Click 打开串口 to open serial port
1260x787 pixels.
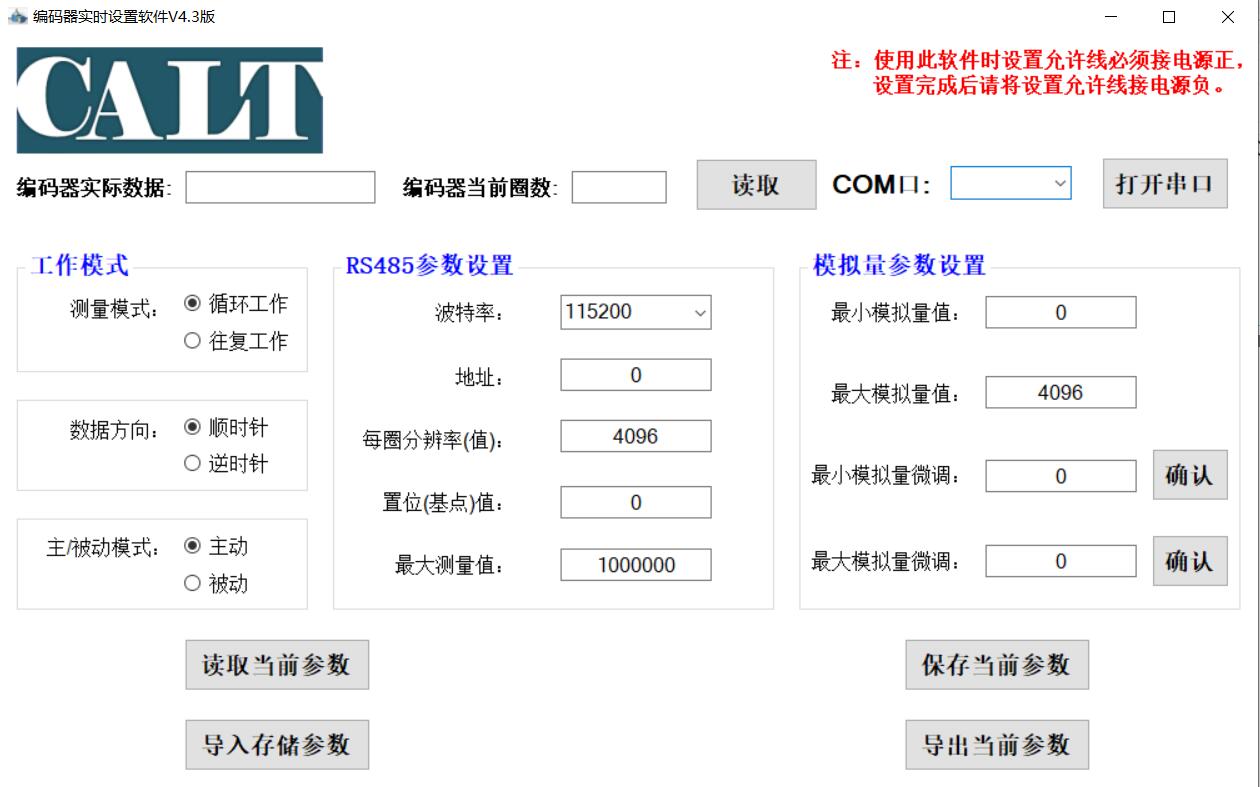tap(1164, 184)
